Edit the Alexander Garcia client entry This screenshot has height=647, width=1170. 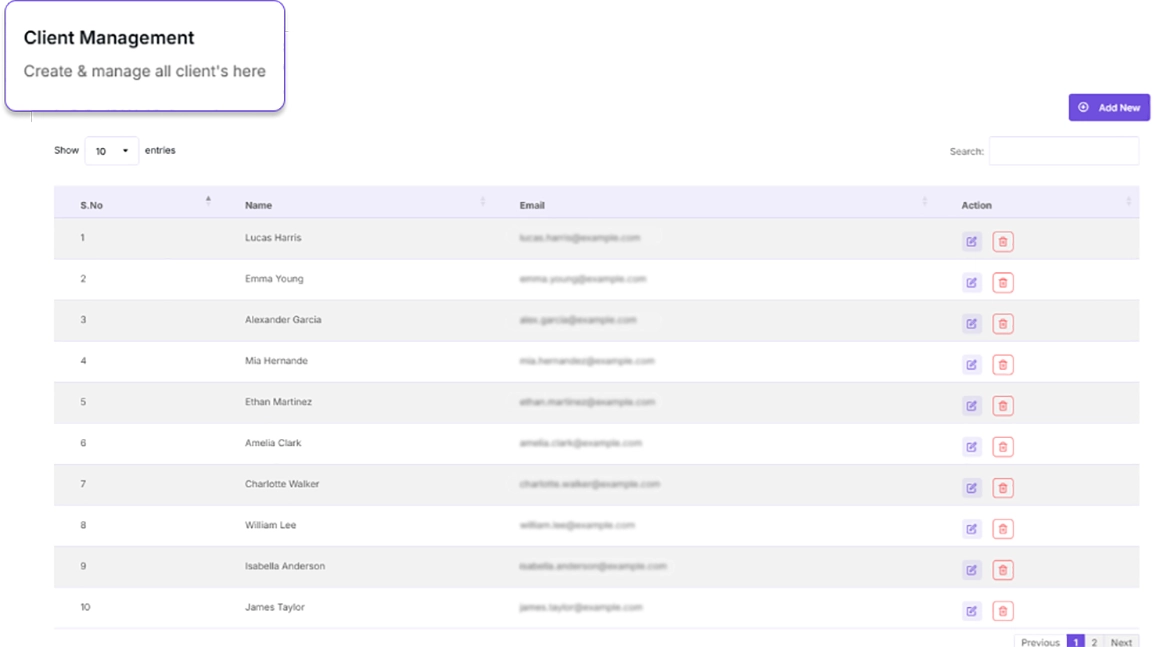tap(971, 324)
